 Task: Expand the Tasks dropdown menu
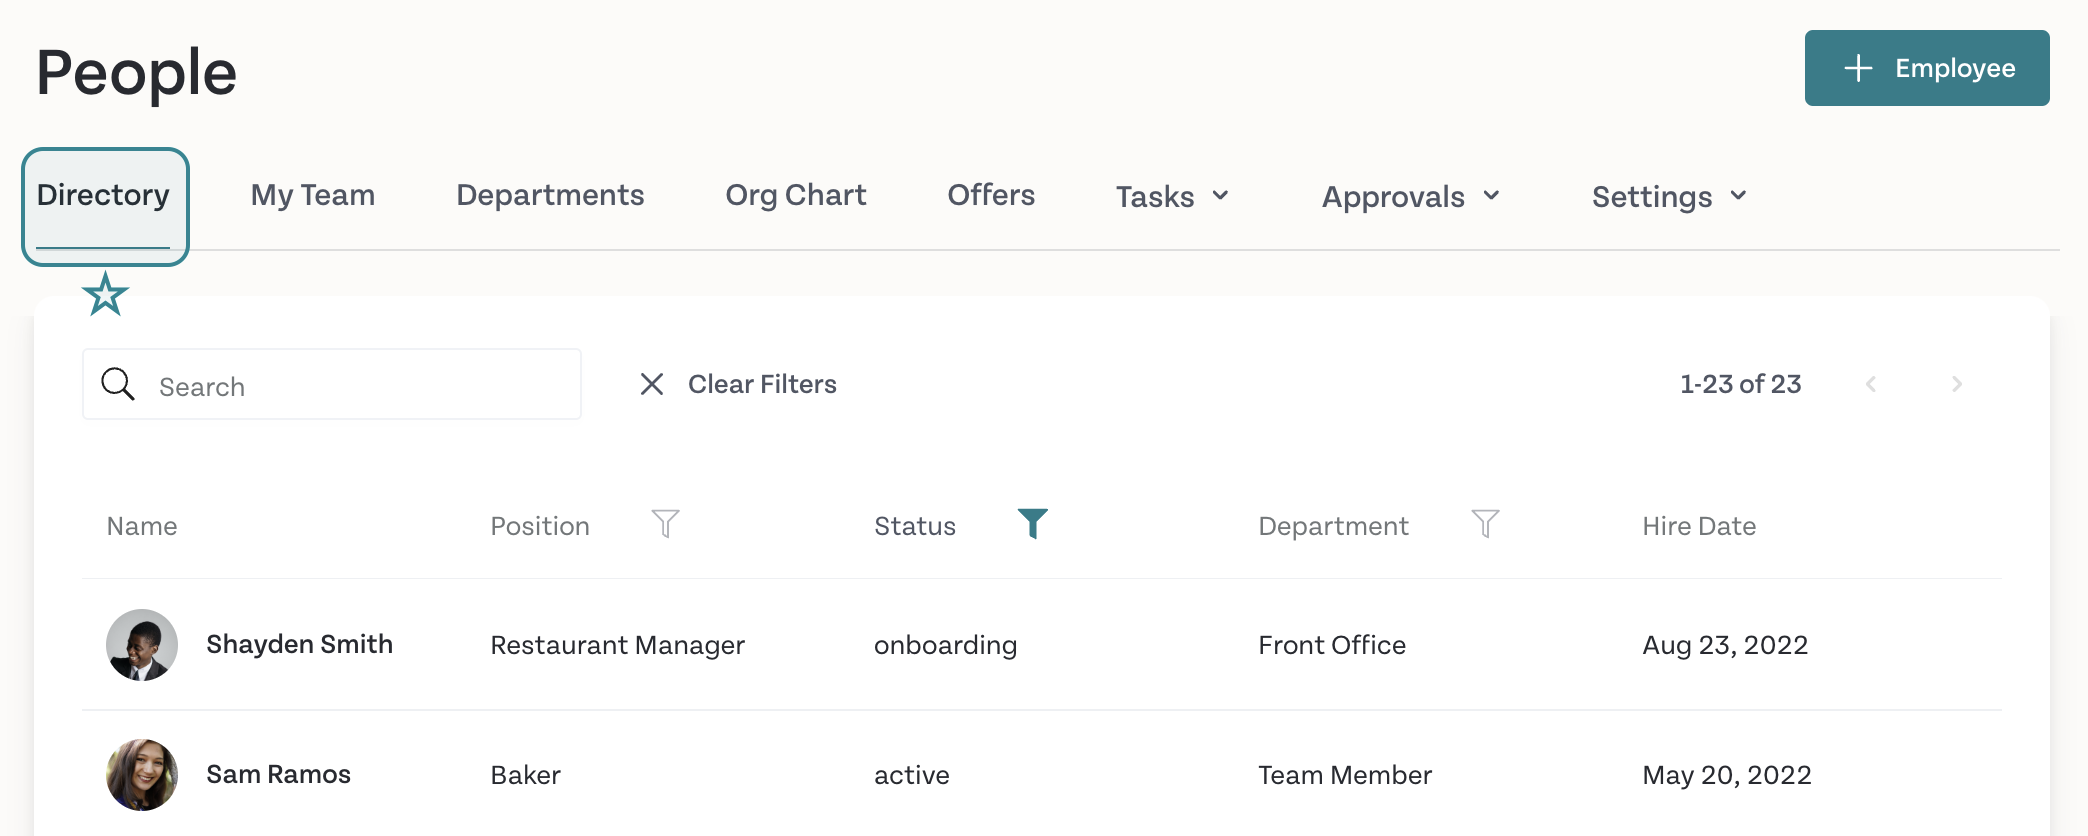1172,196
